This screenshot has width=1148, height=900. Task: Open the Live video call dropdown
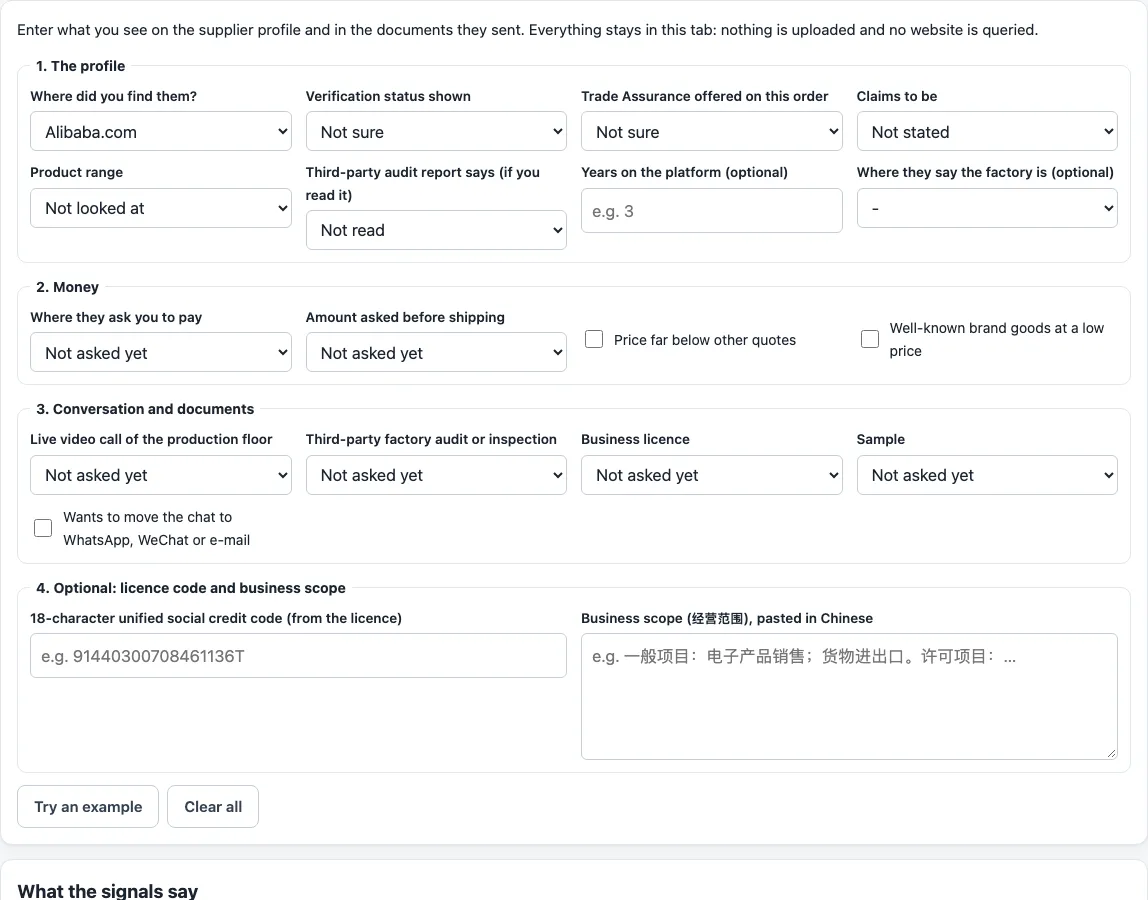tap(160, 475)
